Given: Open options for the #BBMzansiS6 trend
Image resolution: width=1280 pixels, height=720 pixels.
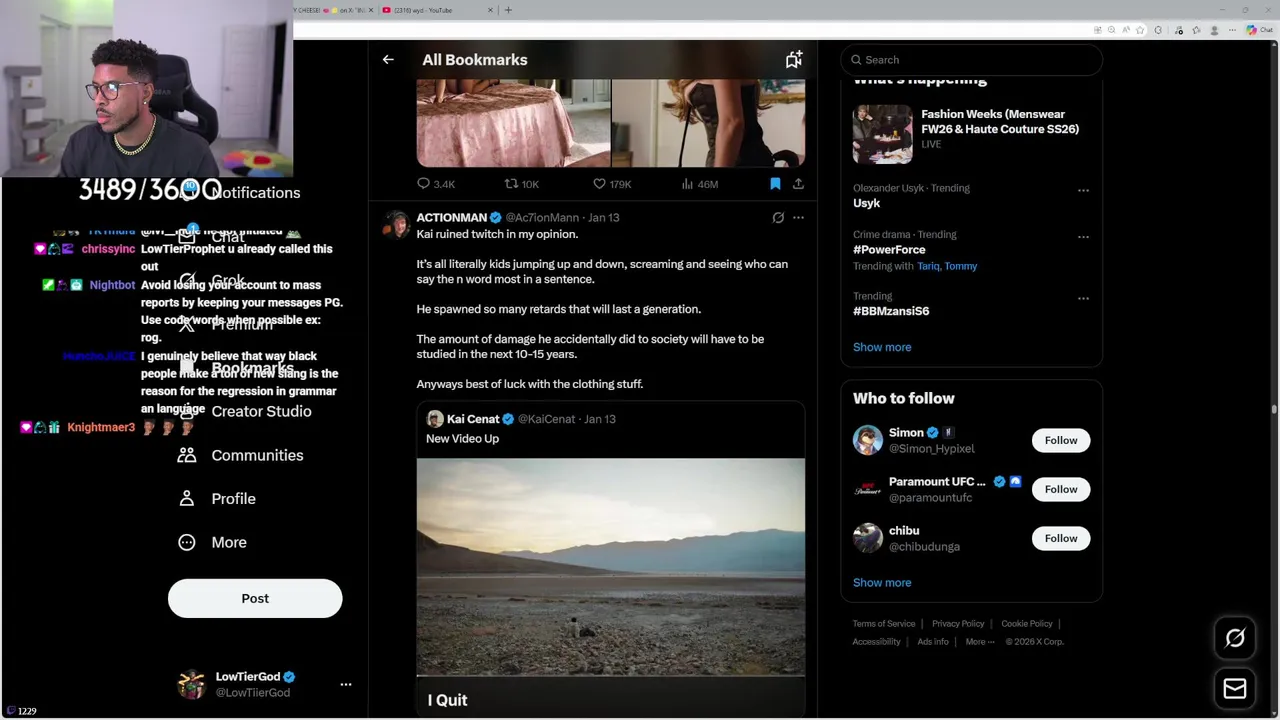Looking at the screenshot, I should pos(1083,298).
